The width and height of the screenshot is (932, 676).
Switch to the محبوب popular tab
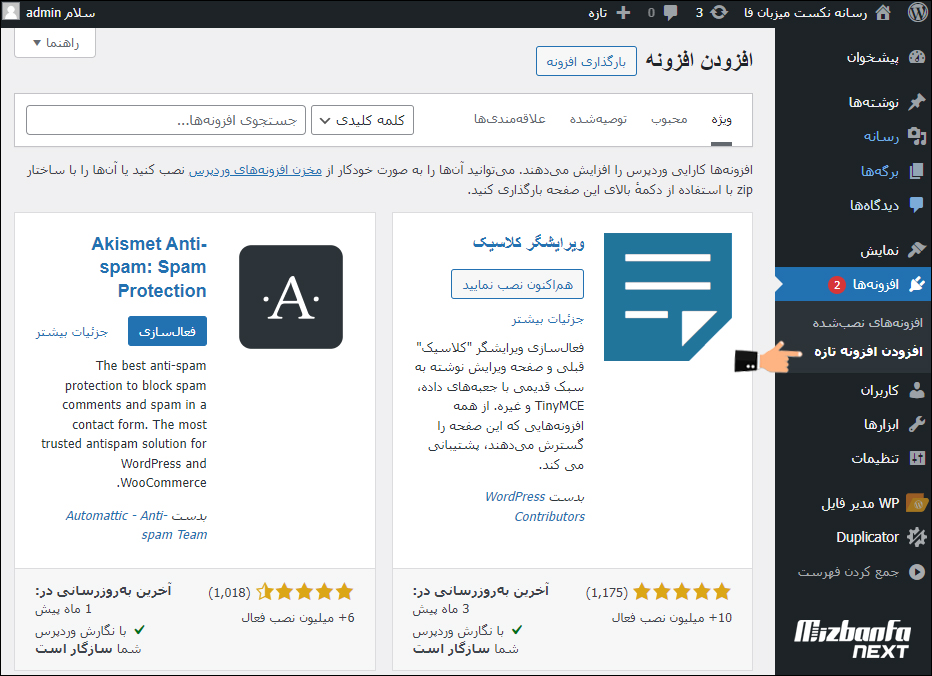669,120
